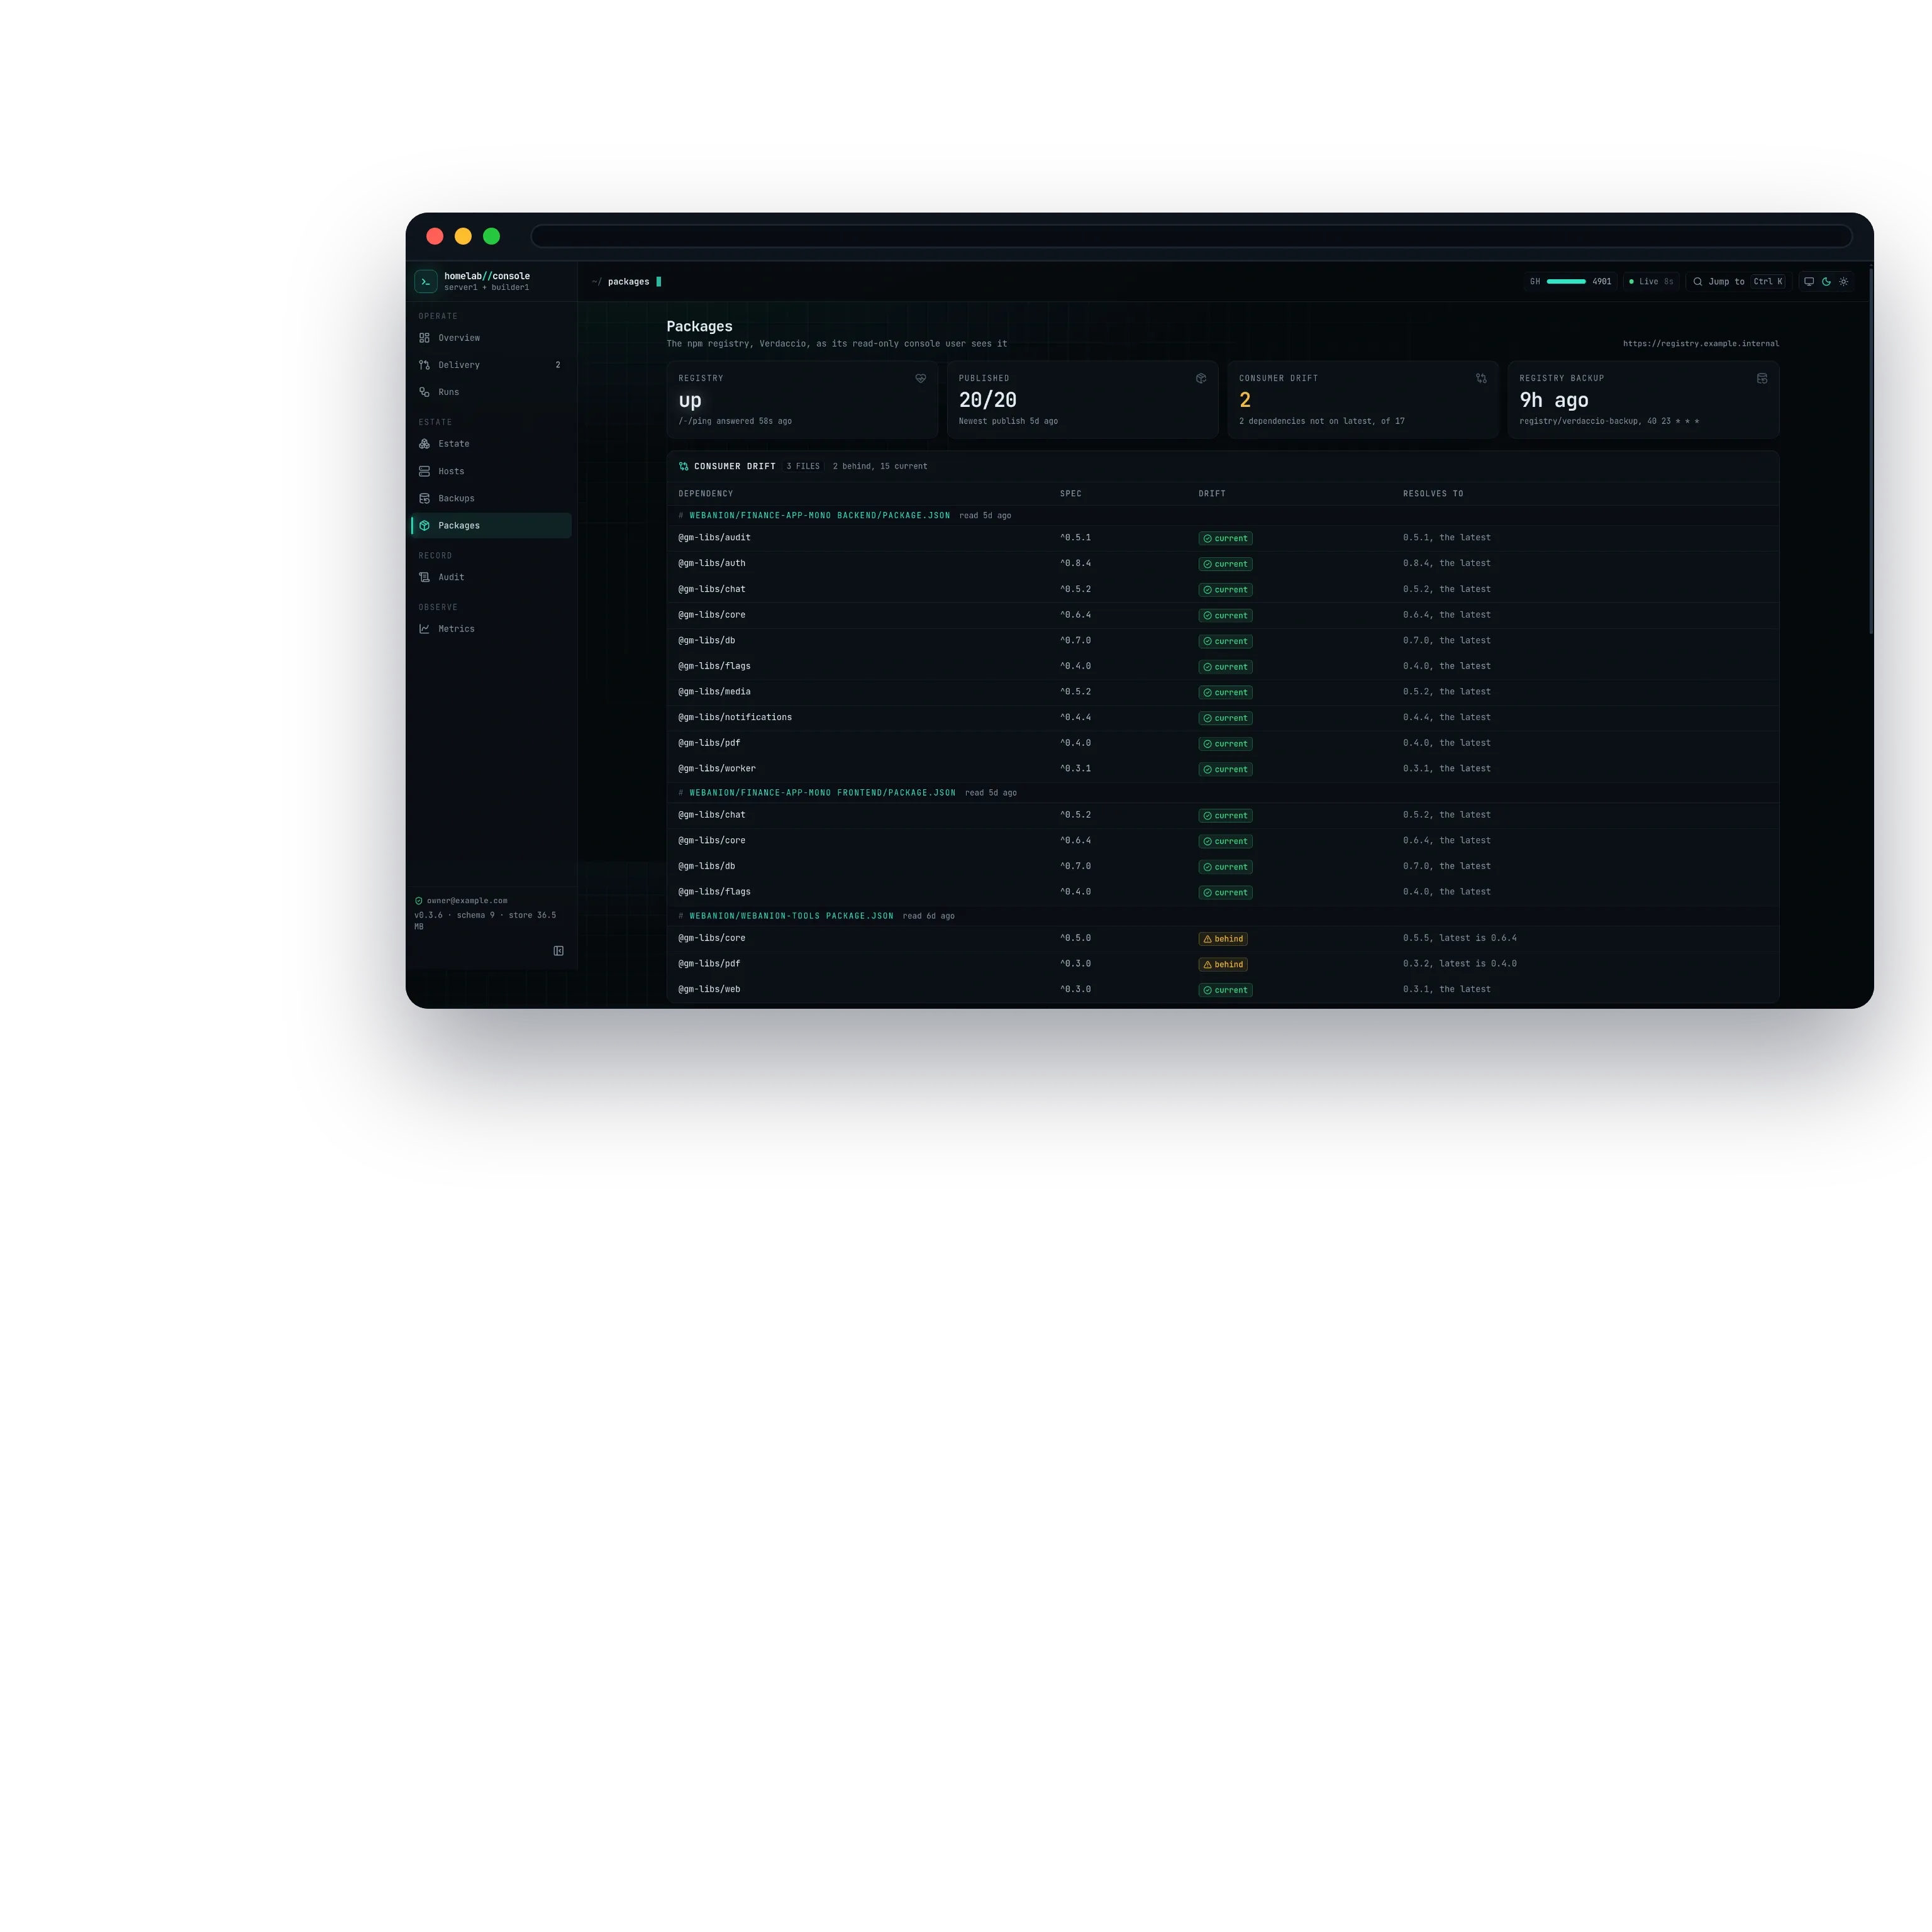Viewport: 1932px width, 1932px height.
Task: Click the package box icon in the Published card
Action: (1201, 378)
